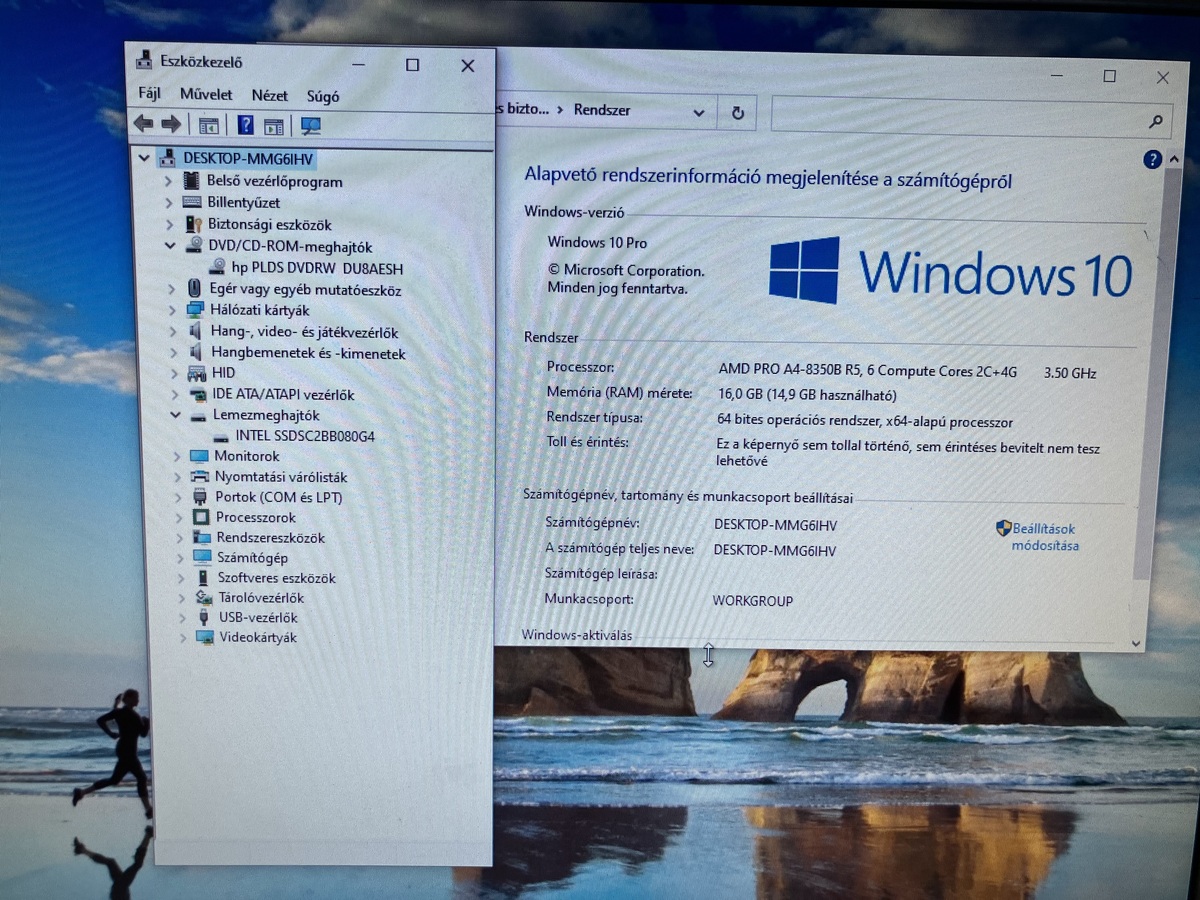Click the Hálózati kártyák network icon
The image size is (1200, 900).
pyautogui.click(x=195, y=310)
